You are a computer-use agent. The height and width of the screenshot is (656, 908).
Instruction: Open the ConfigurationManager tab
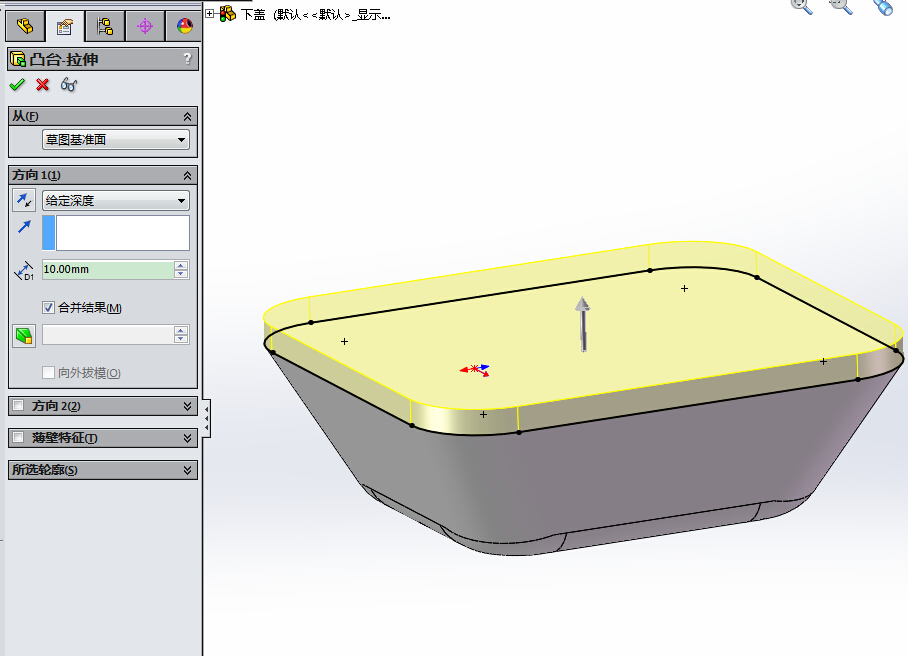click(105, 27)
